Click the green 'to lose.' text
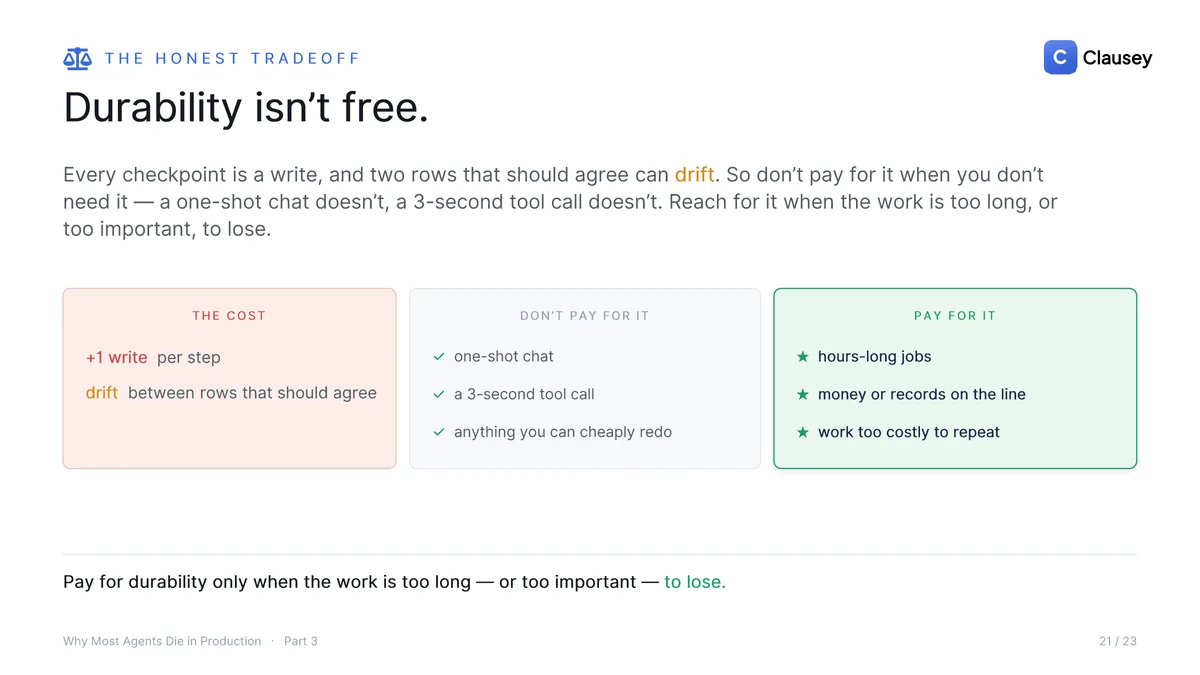1200x675 pixels. pos(695,581)
